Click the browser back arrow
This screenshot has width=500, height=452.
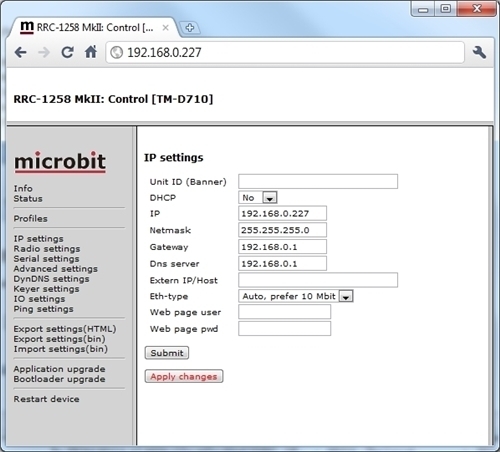coord(21,52)
